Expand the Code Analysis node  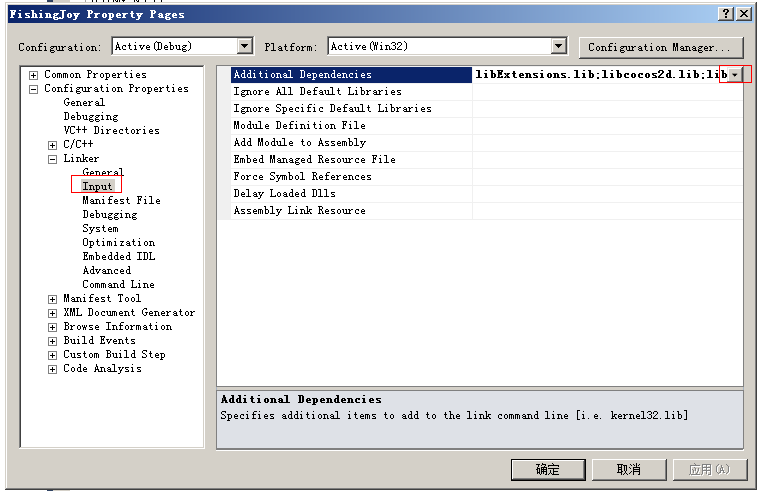[x=52, y=369]
